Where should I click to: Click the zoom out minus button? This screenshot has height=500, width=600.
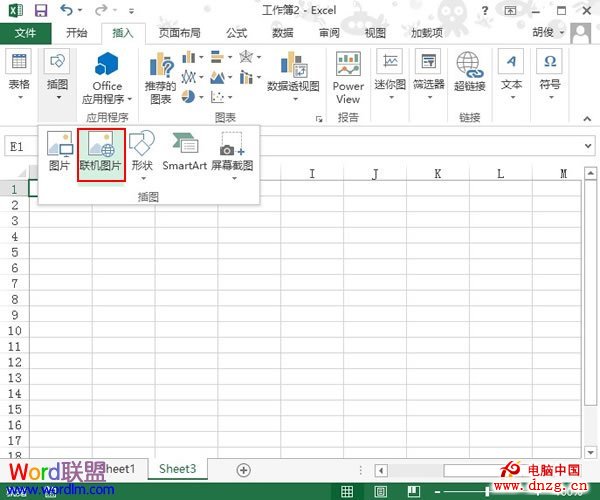437,492
